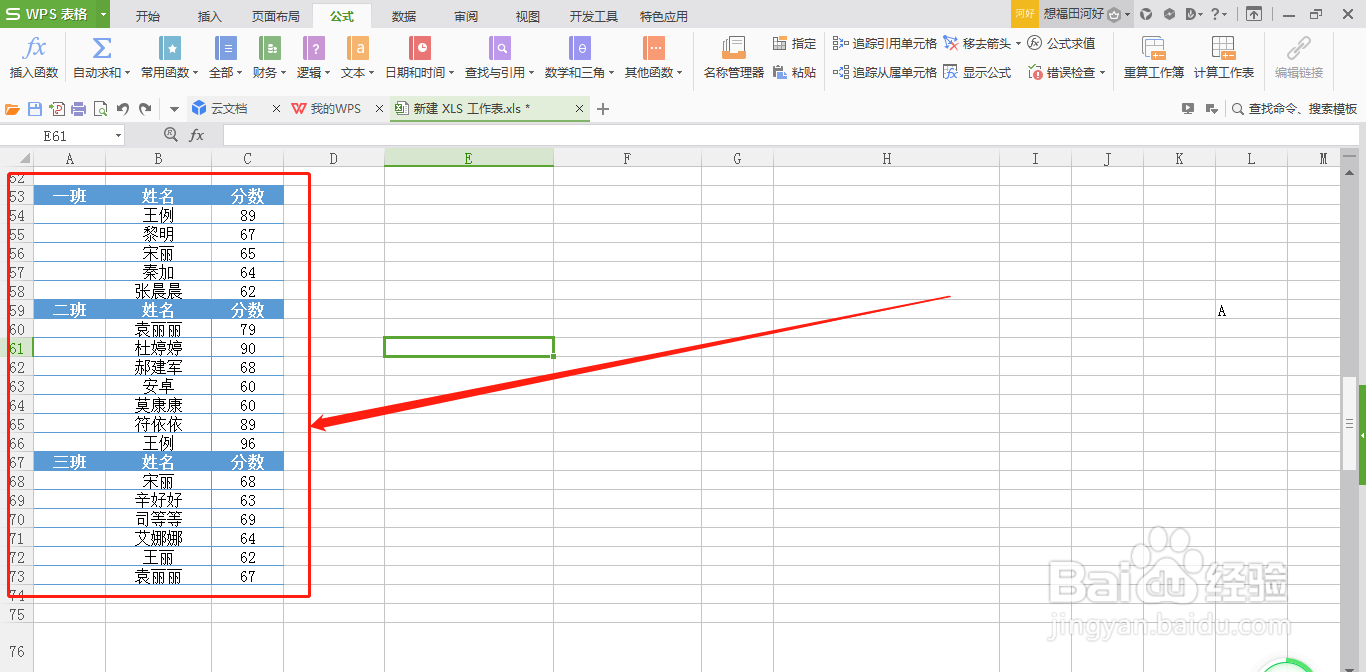Viewport: 1366px width, 672px height.
Task: Switch to the 视图 ribbon tab
Action: [x=527, y=16]
